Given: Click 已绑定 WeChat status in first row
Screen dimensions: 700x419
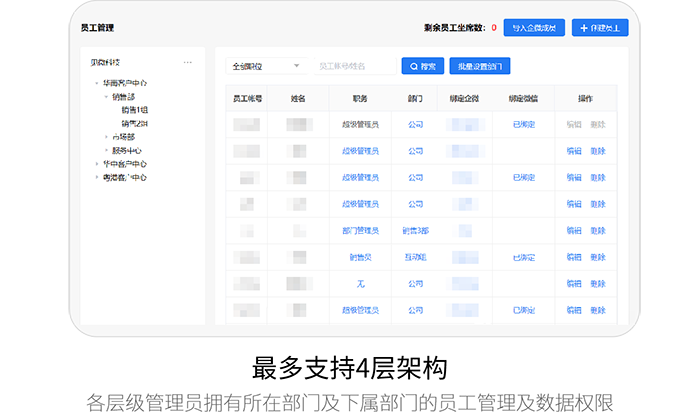Looking at the screenshot, I should [524, 124].
